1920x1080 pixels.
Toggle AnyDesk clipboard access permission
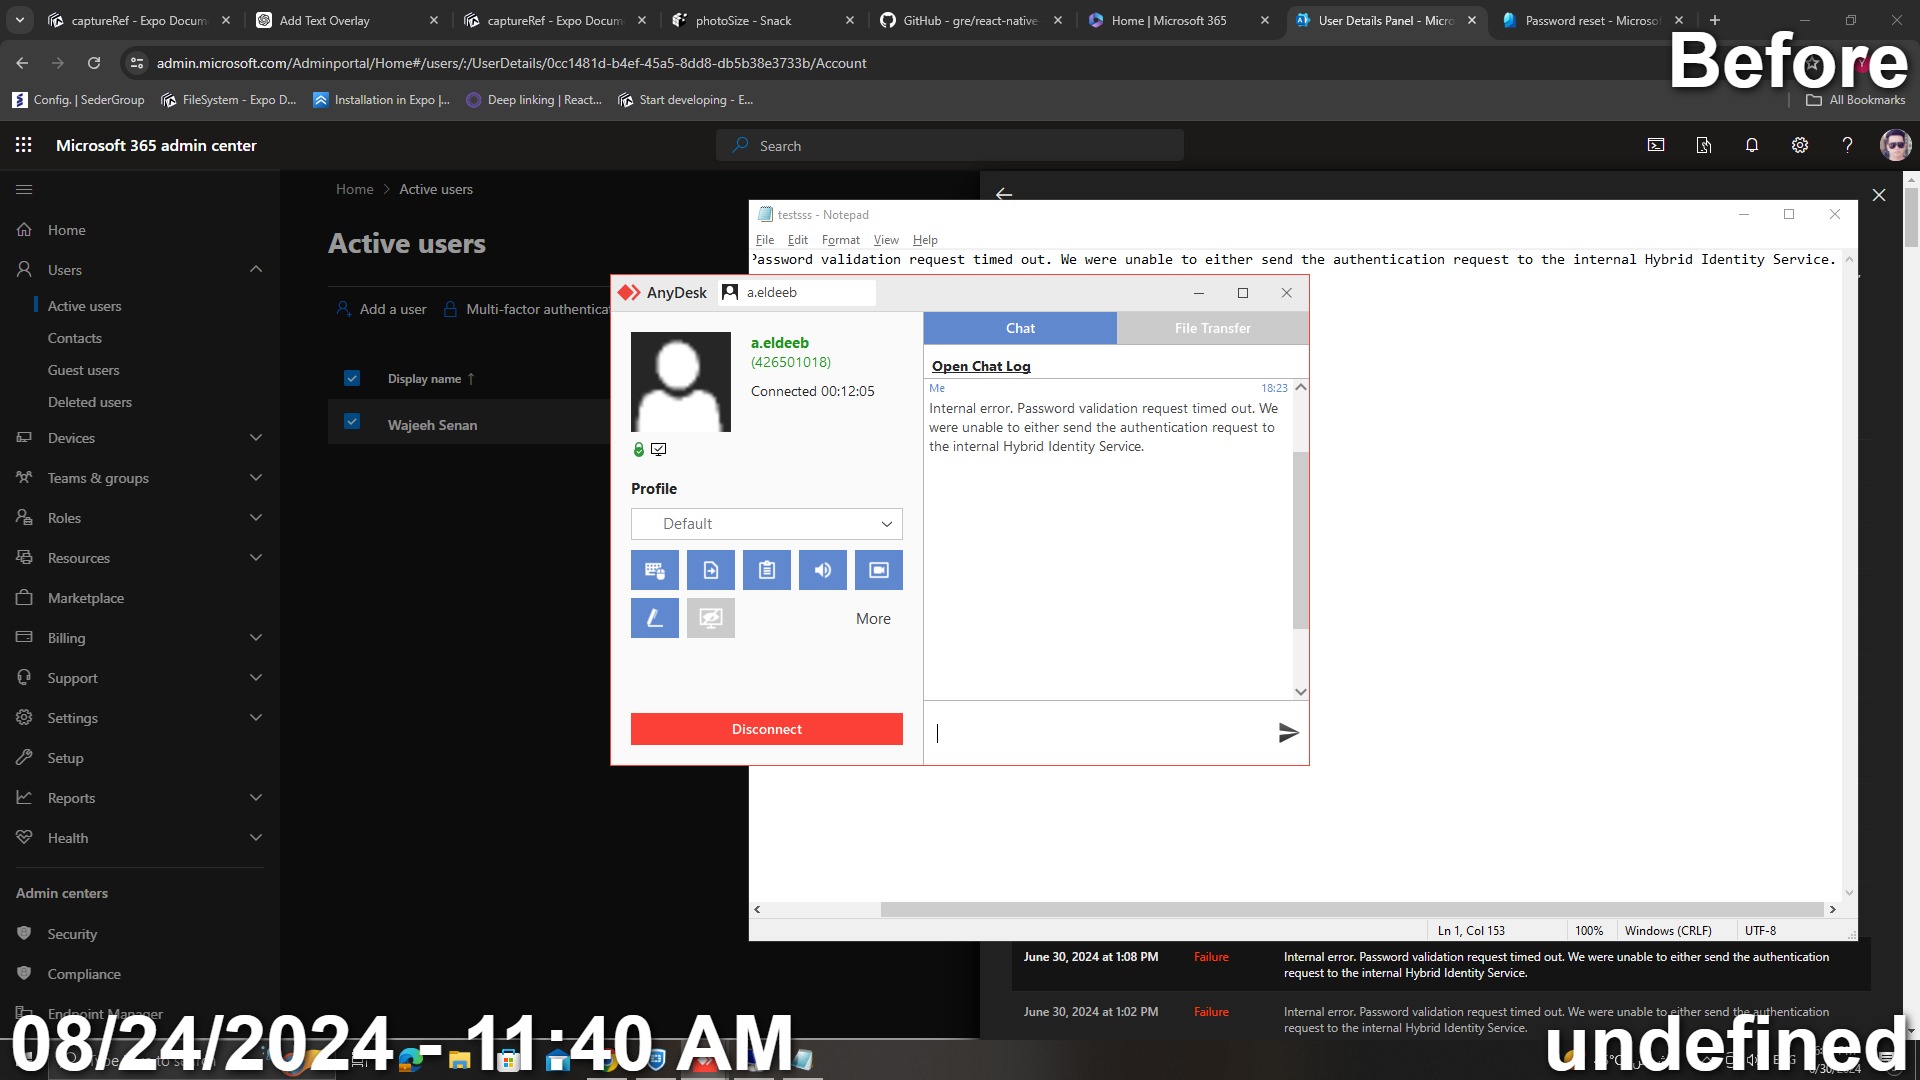click(x=767, y=570)
